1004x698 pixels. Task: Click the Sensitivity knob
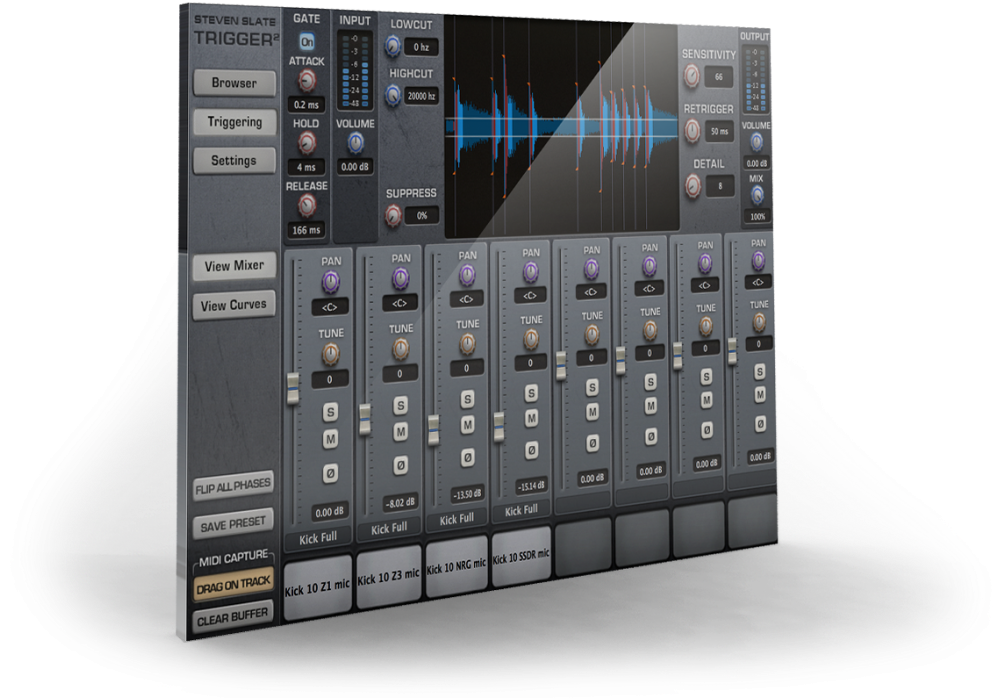click(x=691, y=76)
